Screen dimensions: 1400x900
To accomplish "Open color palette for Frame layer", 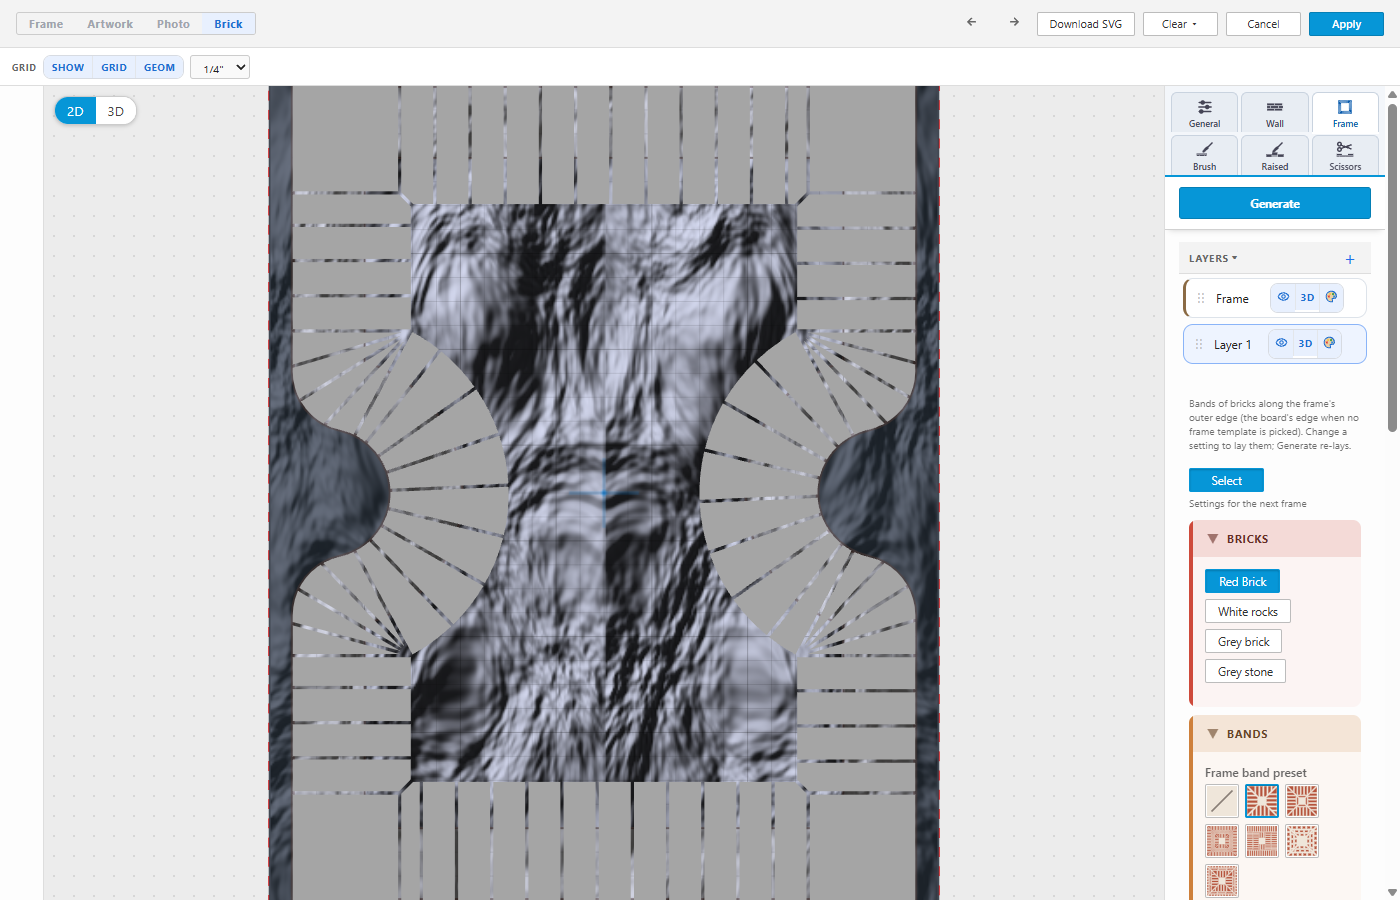I will click(x=1331, y=297).
